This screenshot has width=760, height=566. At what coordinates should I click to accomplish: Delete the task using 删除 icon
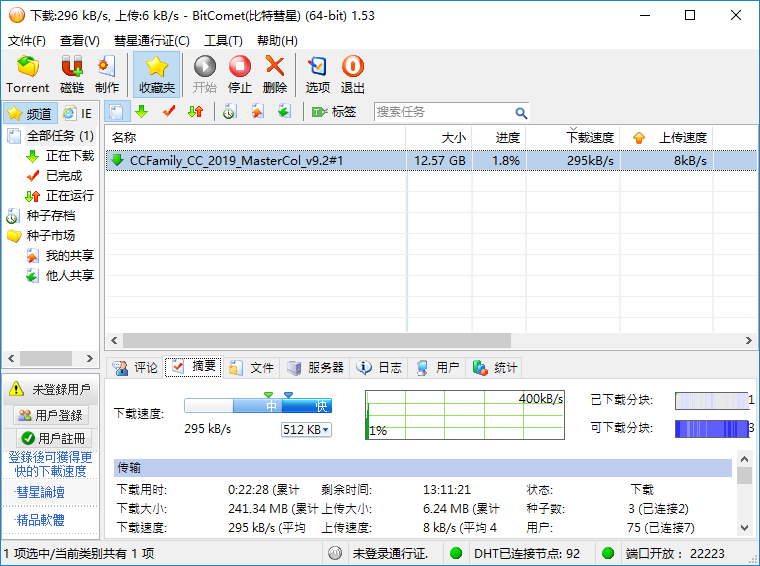(x=275, y=75)
